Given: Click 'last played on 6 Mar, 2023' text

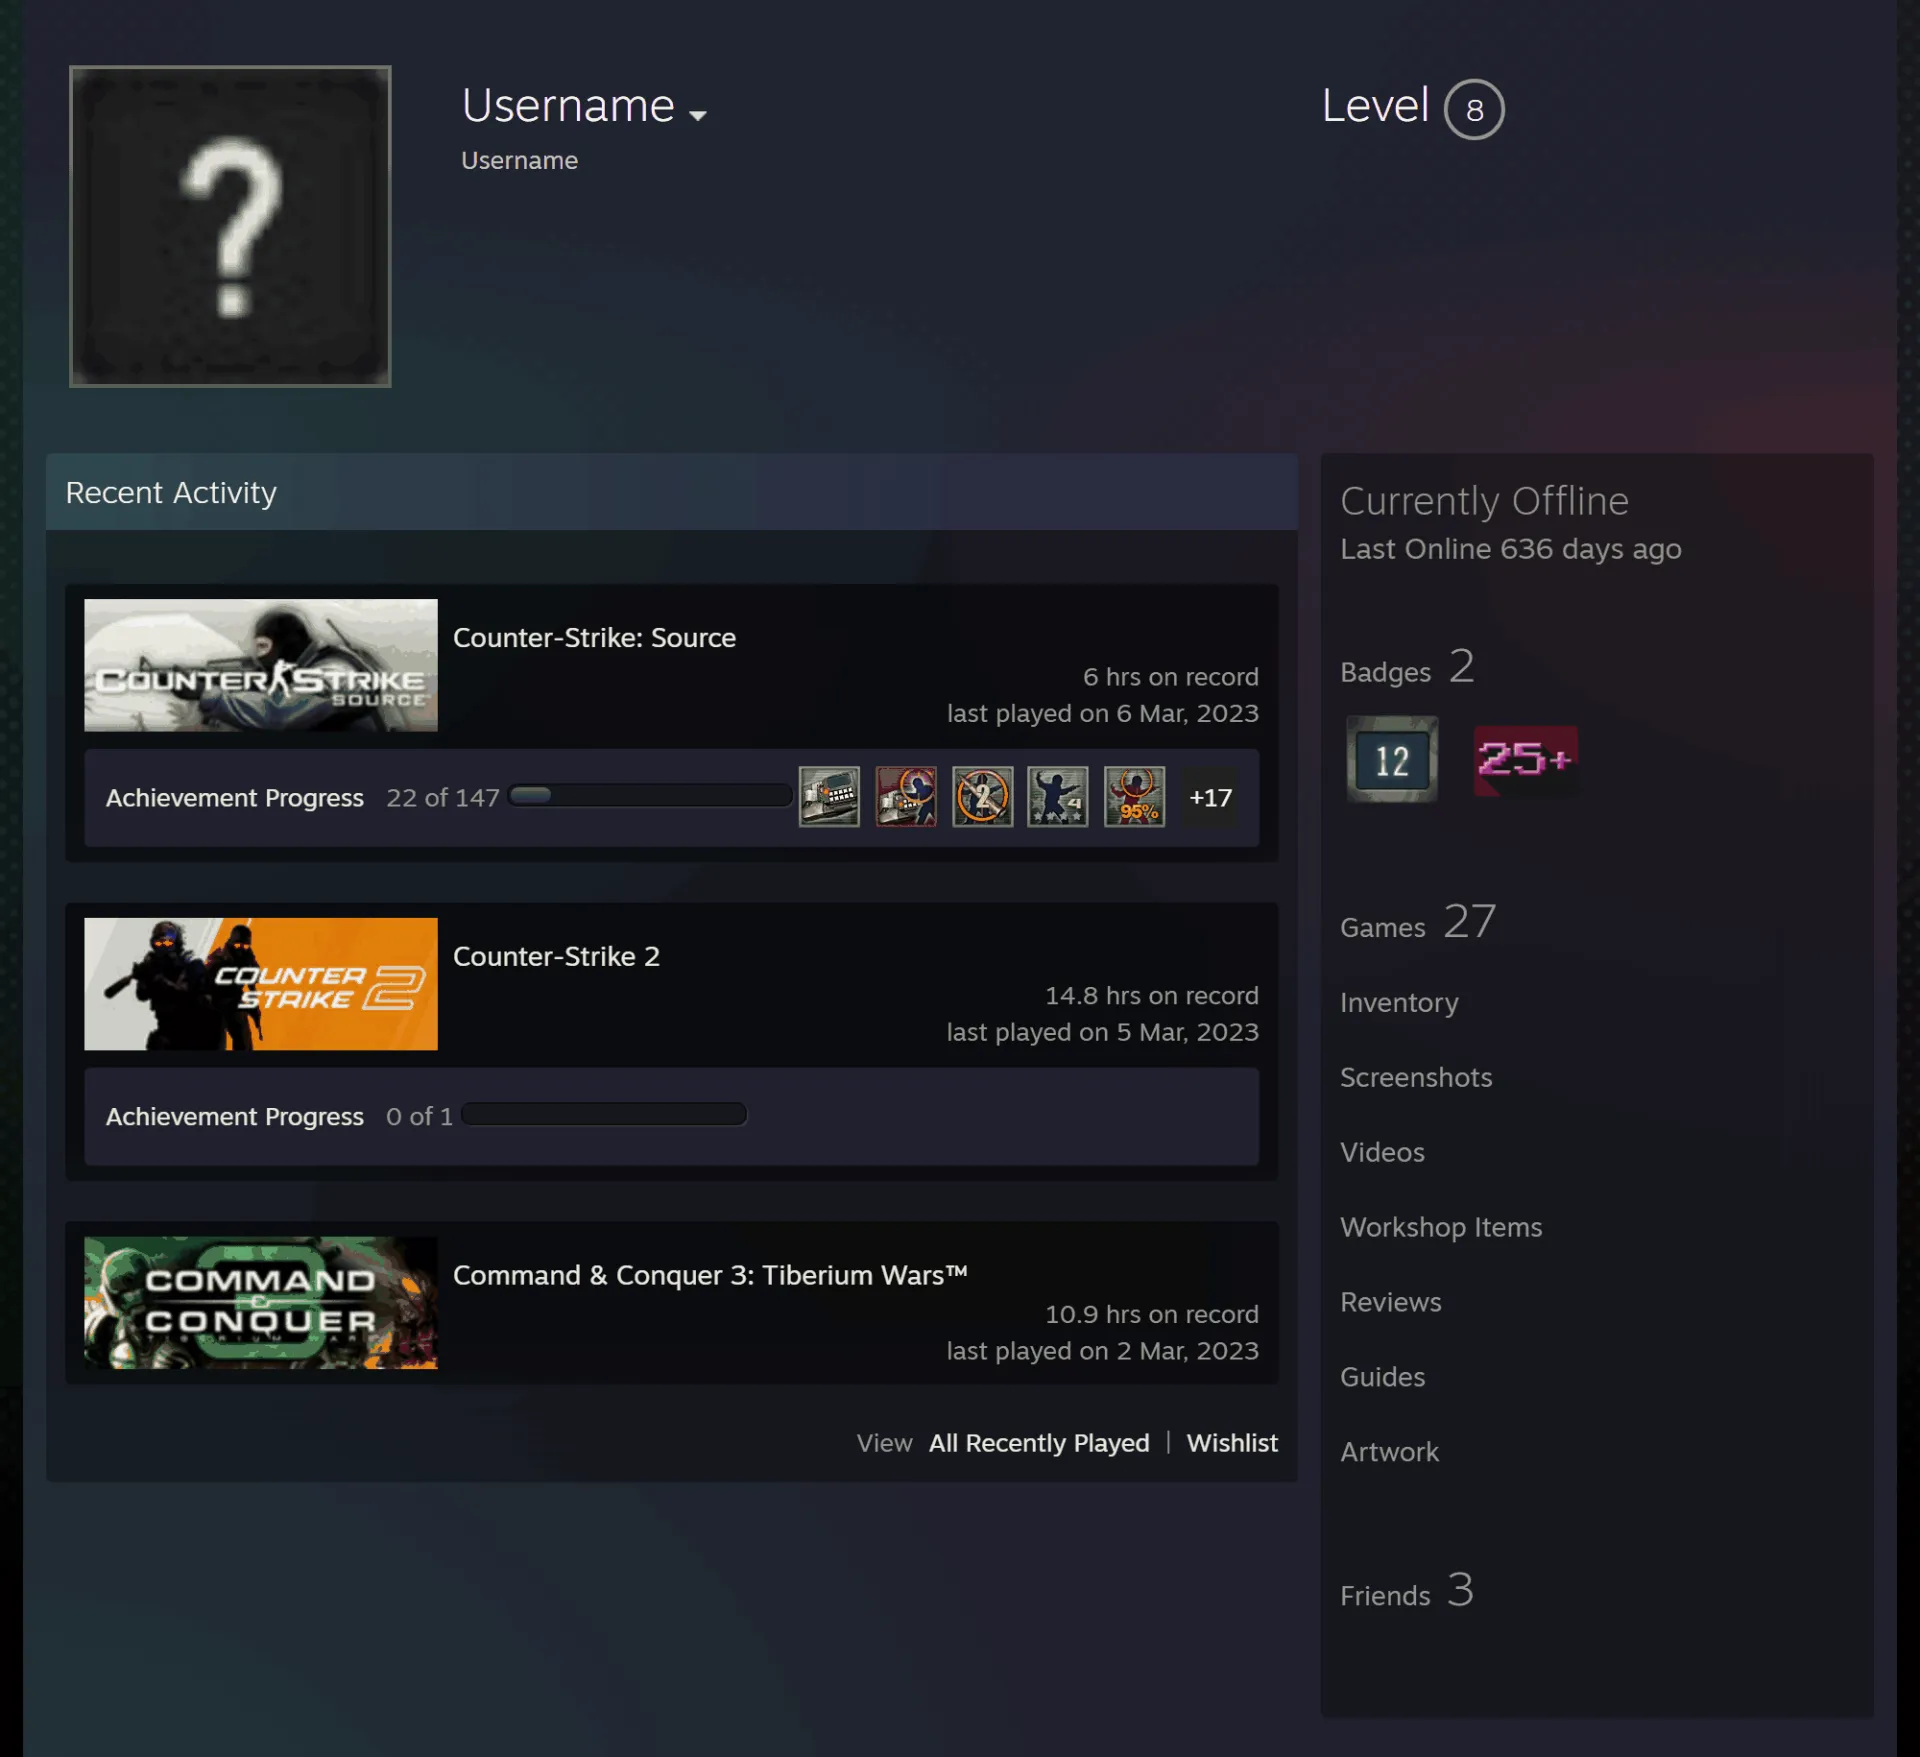Looking at the screenshot, I should [1102, 713].
